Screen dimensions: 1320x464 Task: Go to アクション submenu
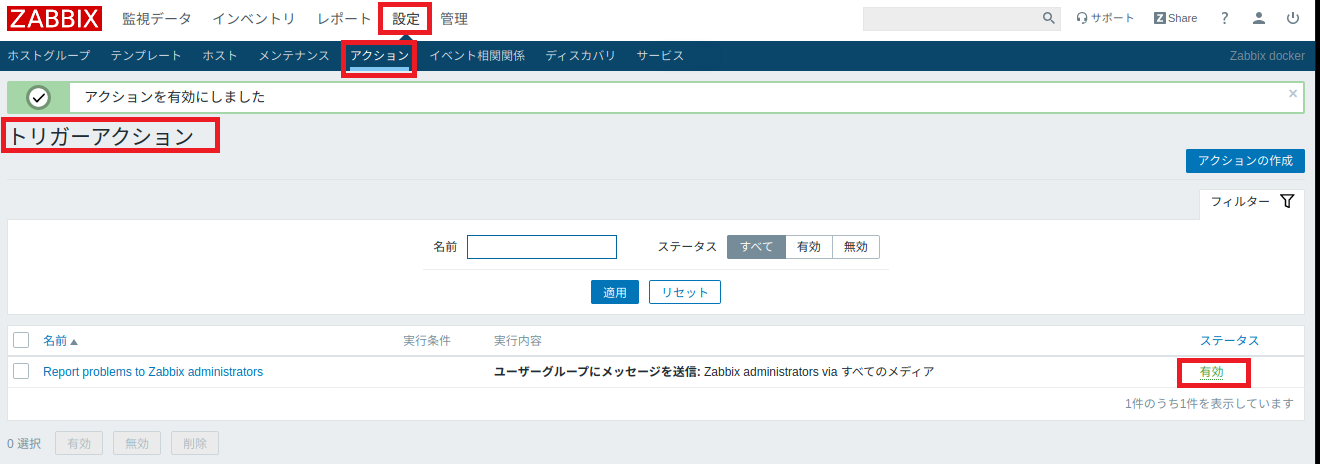point(380,56)
